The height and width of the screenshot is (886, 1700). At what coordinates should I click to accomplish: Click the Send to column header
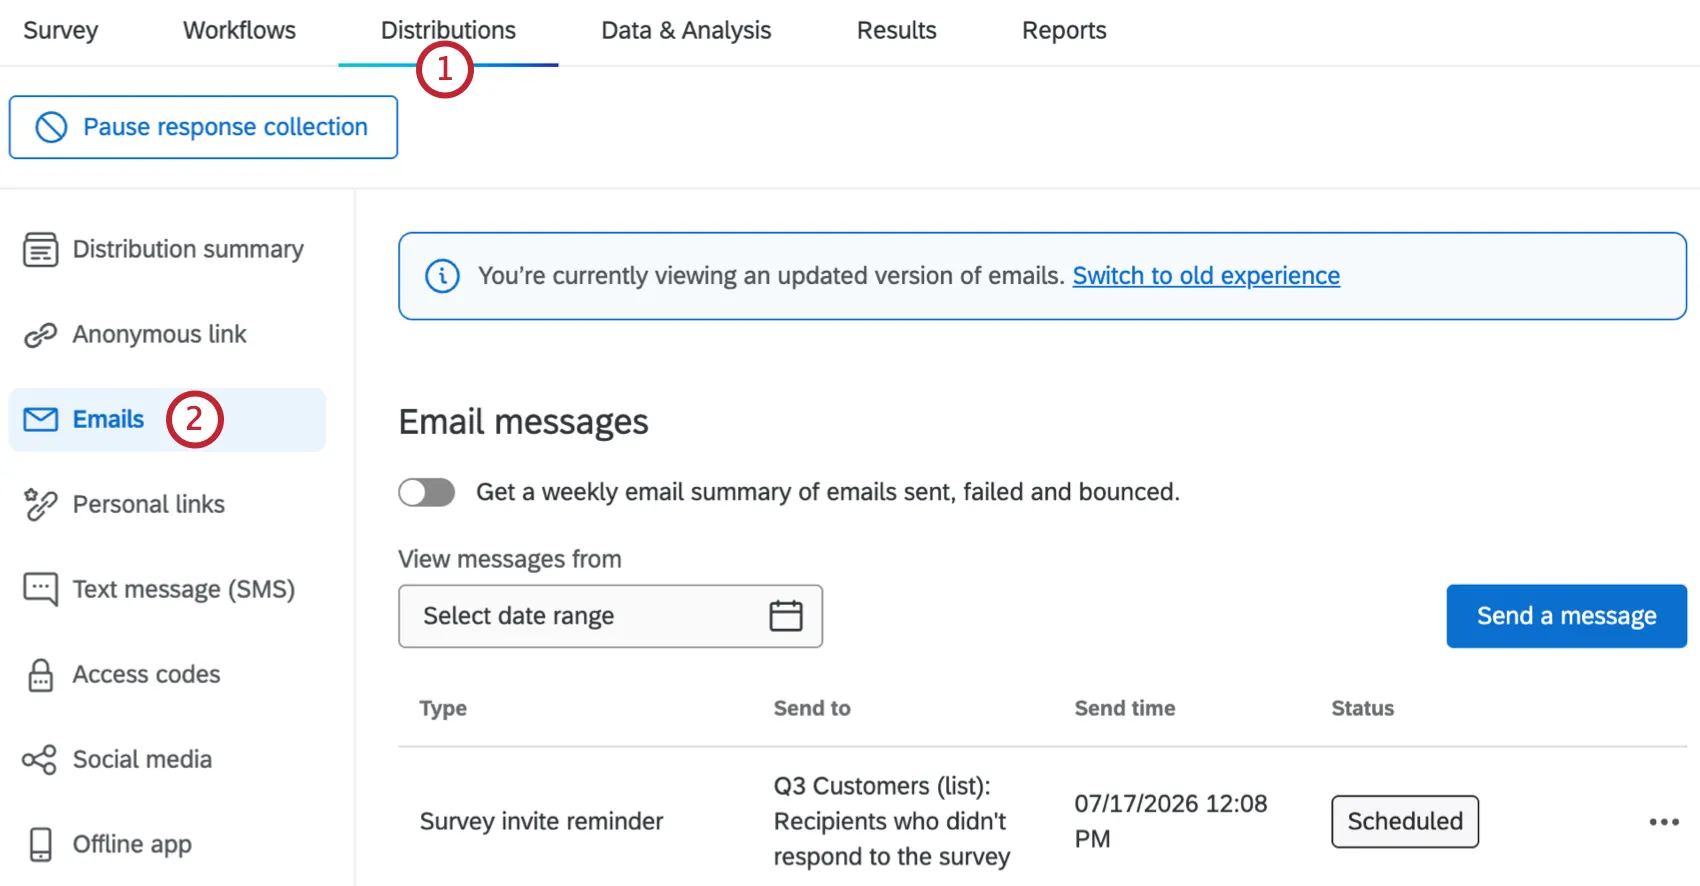[812, 709]
